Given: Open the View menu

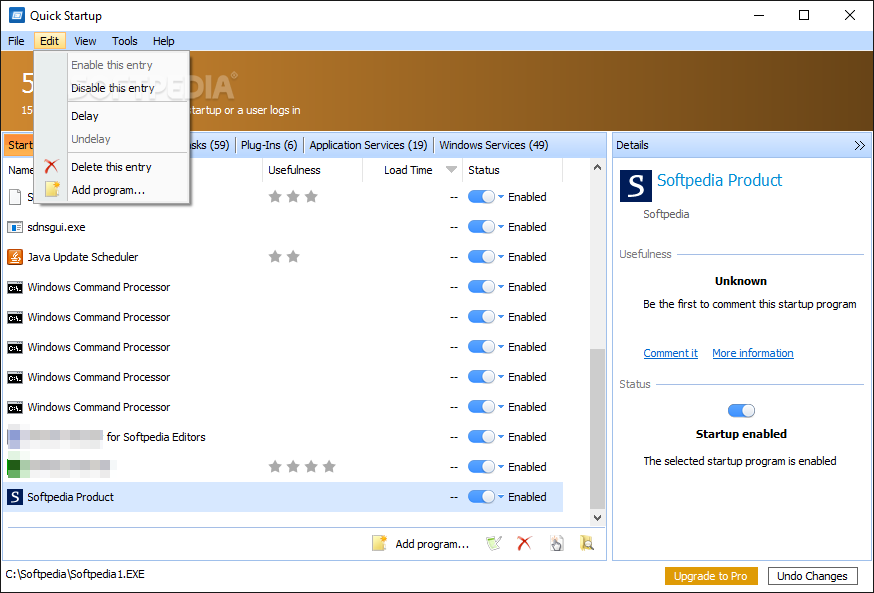Looking at the screenshot, I should click(85, 41).
